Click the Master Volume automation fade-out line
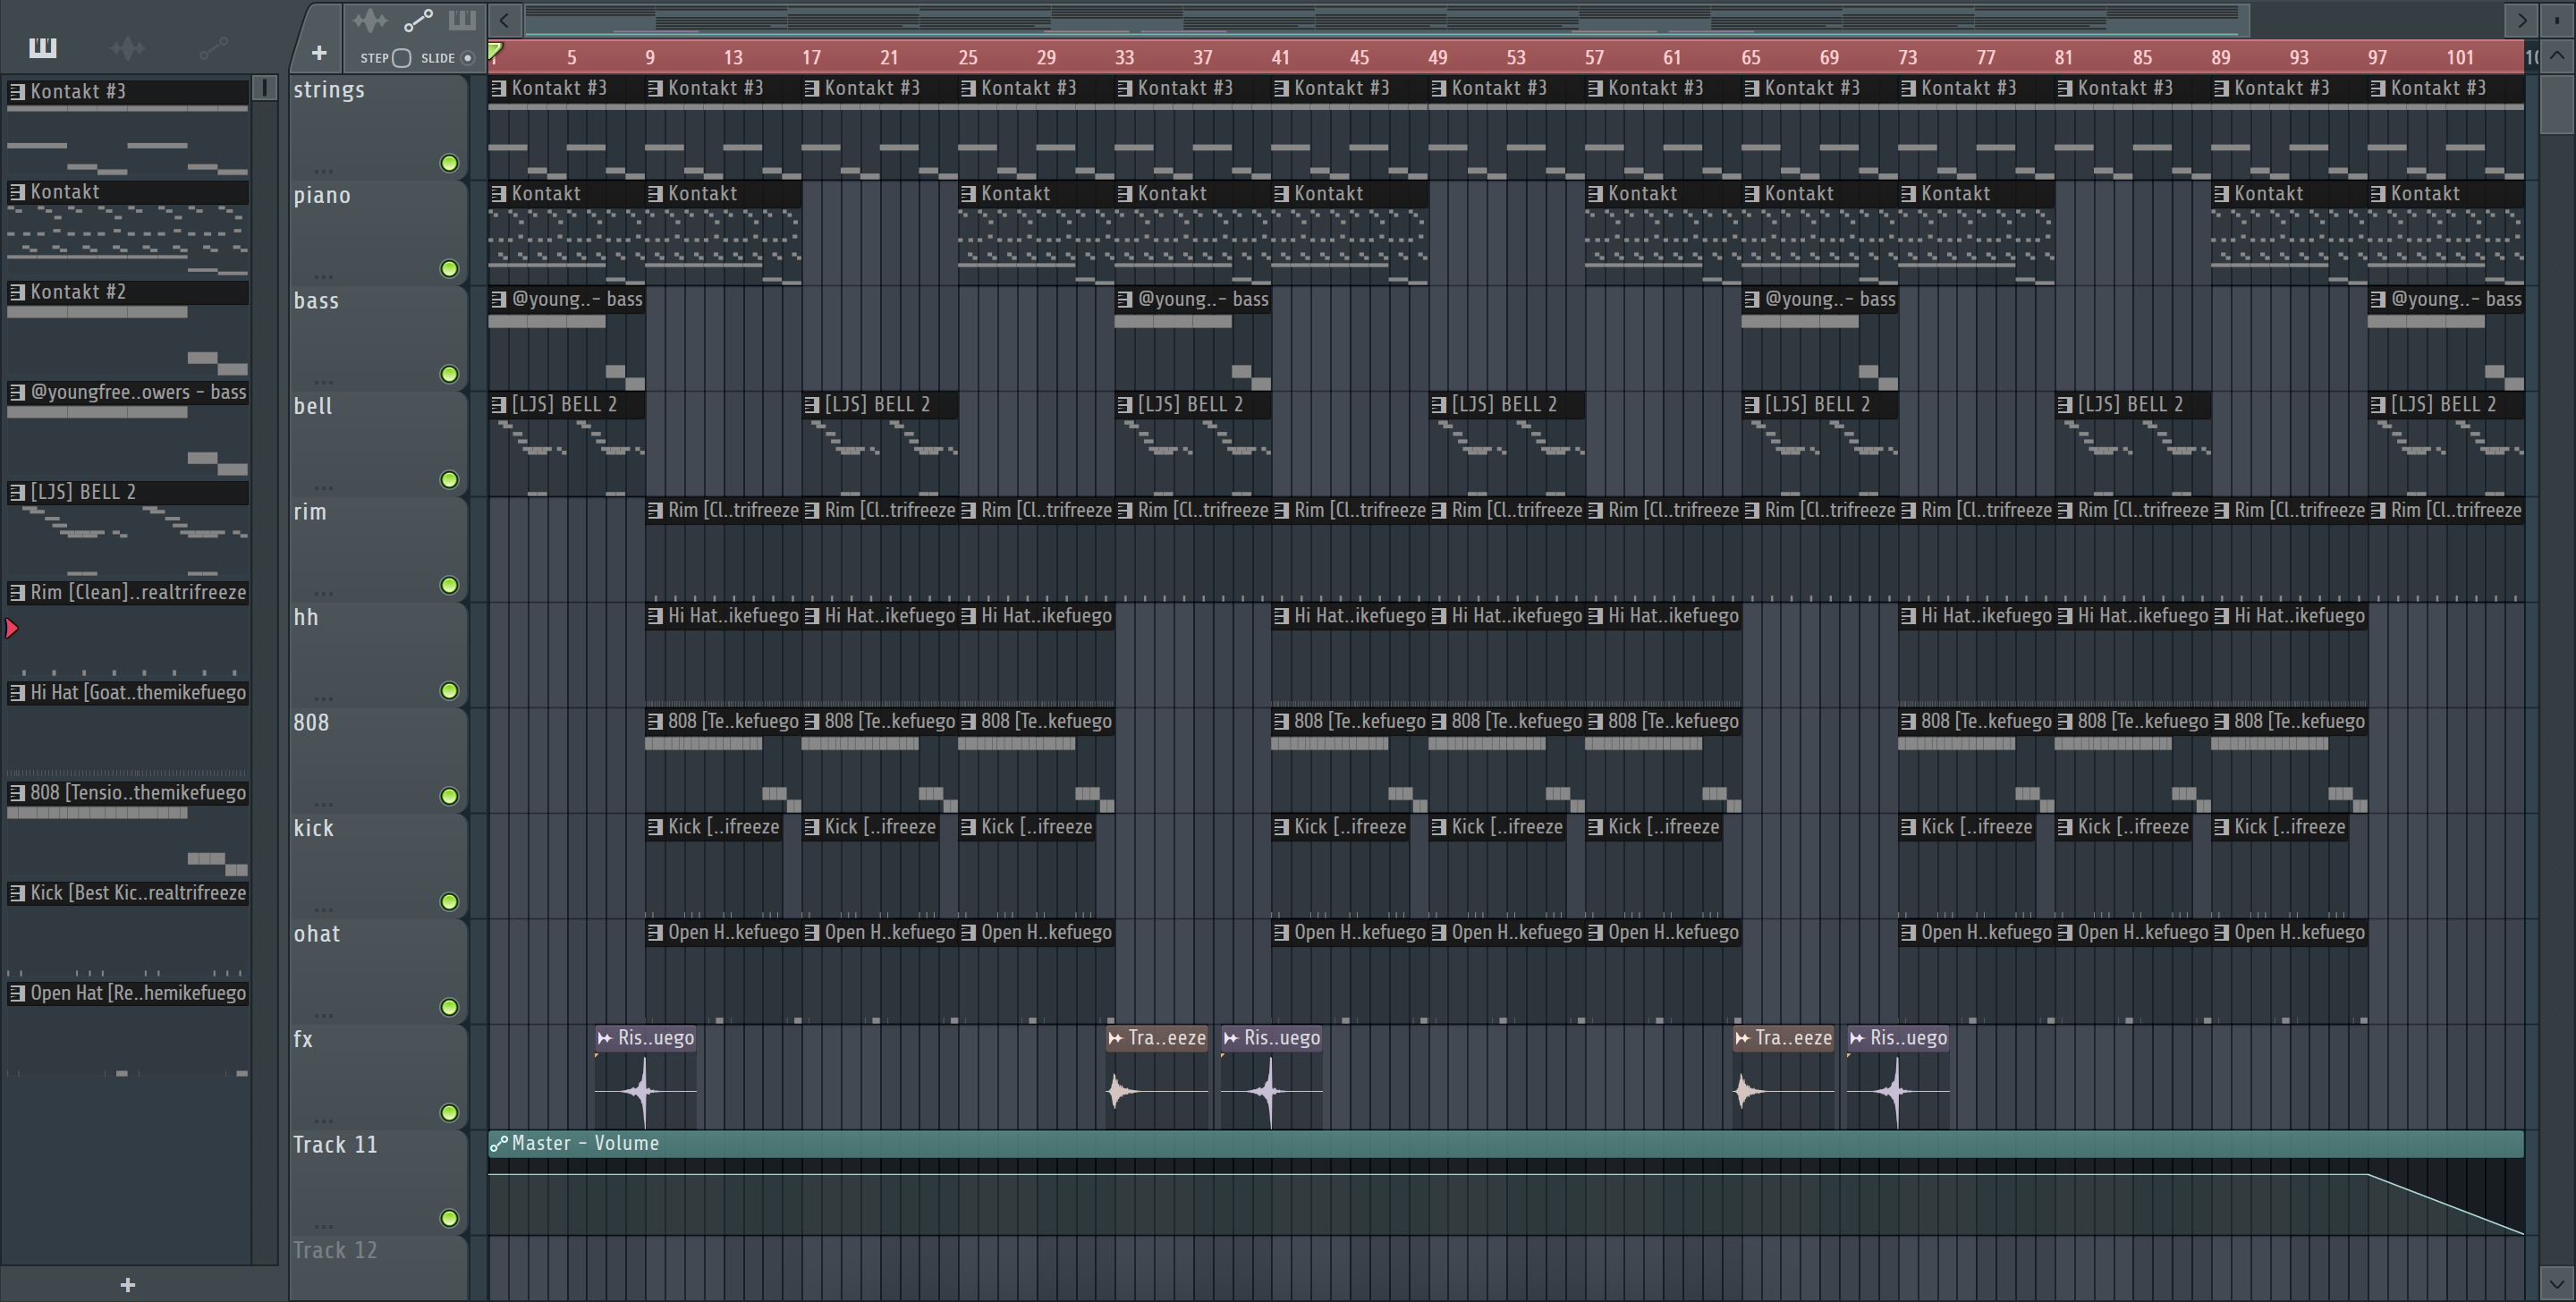The image size is (2576, 1302). 2446,1204
